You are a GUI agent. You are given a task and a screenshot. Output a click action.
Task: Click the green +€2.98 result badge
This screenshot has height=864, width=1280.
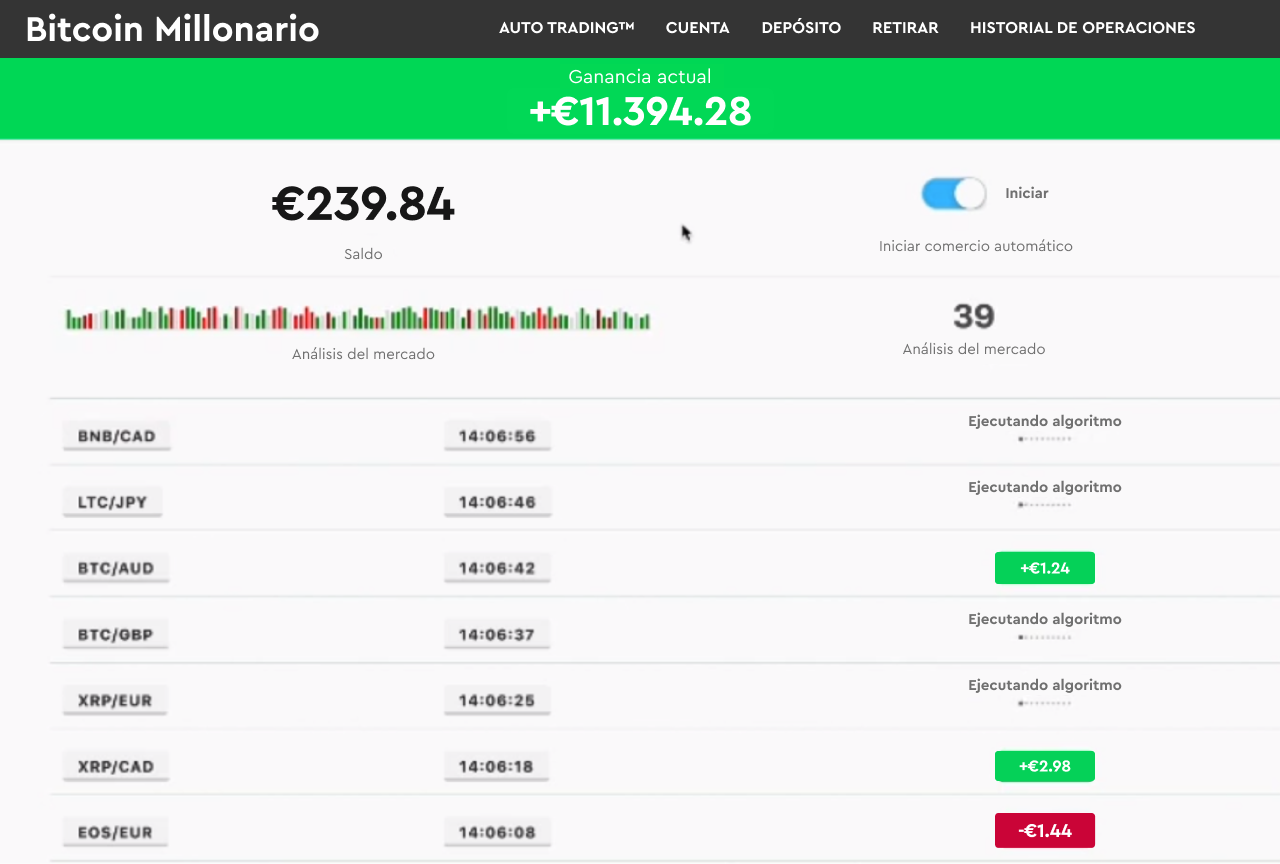tap(1045, 766)
